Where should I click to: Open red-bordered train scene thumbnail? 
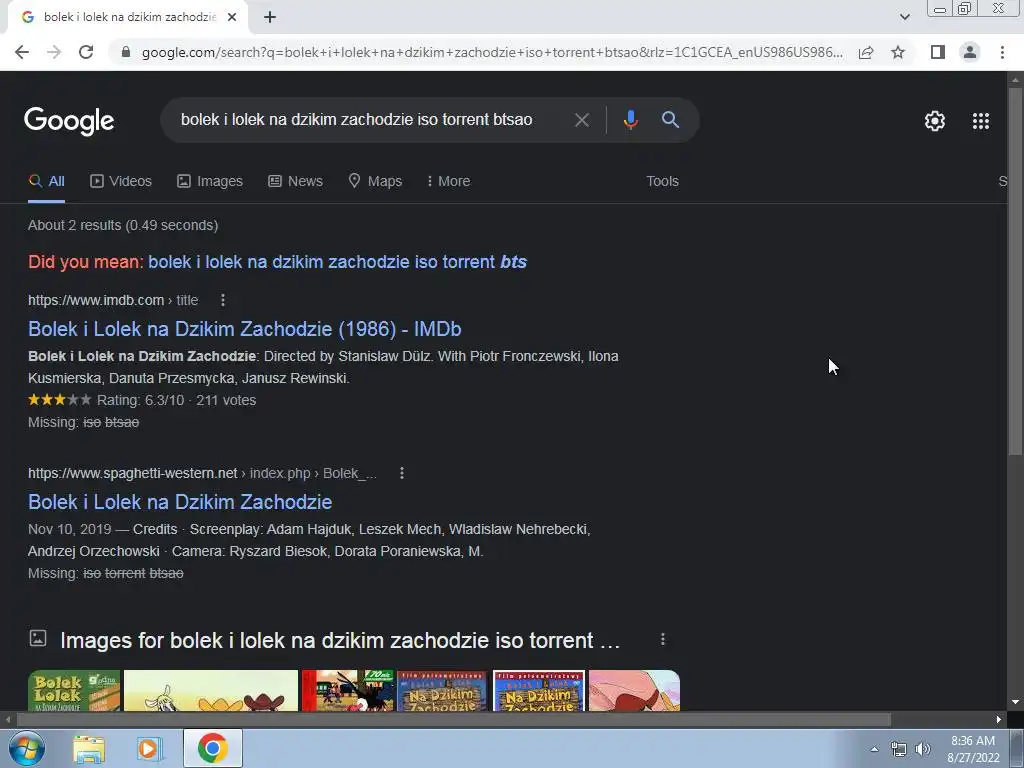(x=348, y=690)
